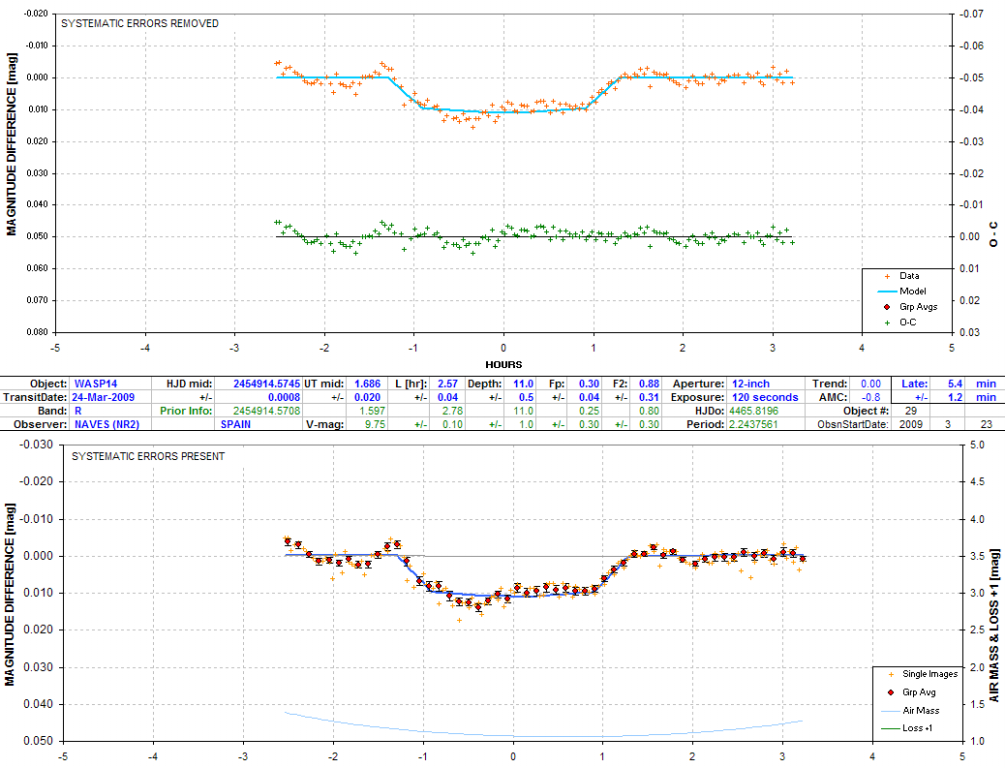Click the "Object:" label

48,383
